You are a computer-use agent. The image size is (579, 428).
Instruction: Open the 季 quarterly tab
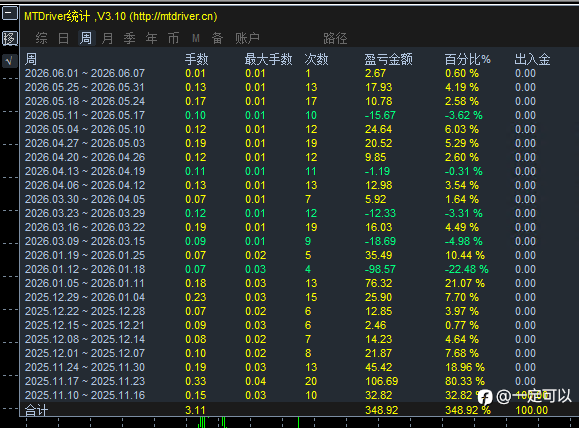coord(130,38)
